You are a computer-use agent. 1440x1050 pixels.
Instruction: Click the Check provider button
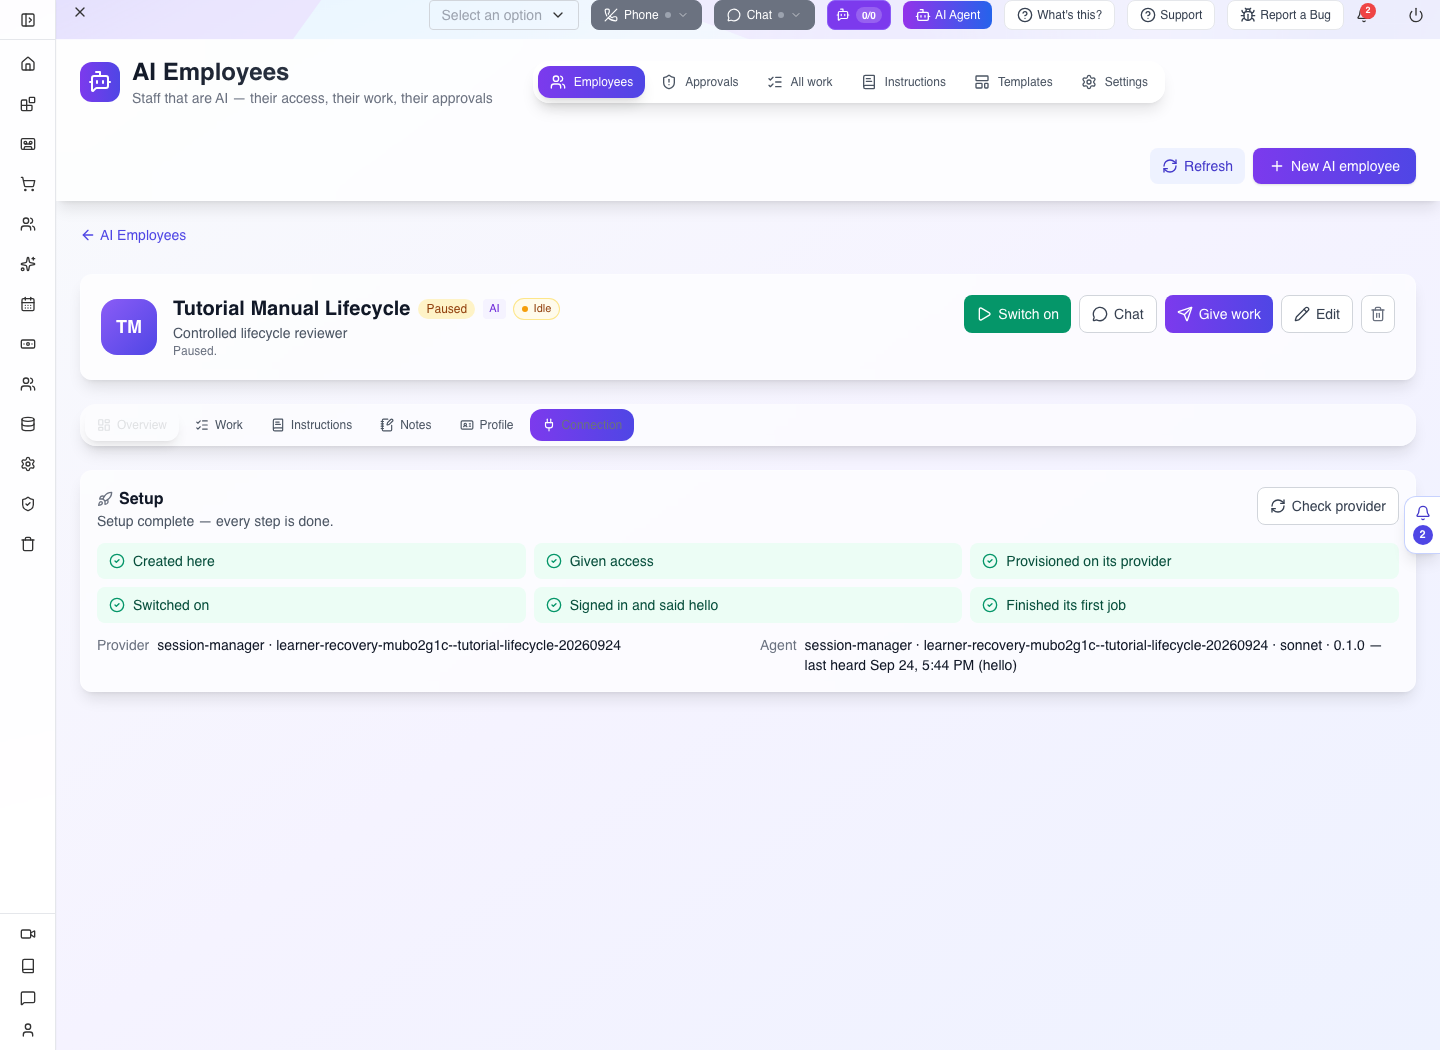click(x=1327, y=506)
